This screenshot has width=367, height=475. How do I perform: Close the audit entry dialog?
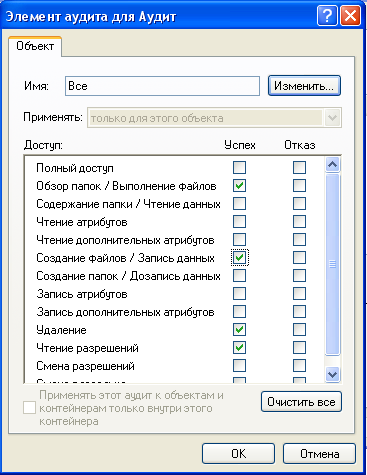click(350, 16)
